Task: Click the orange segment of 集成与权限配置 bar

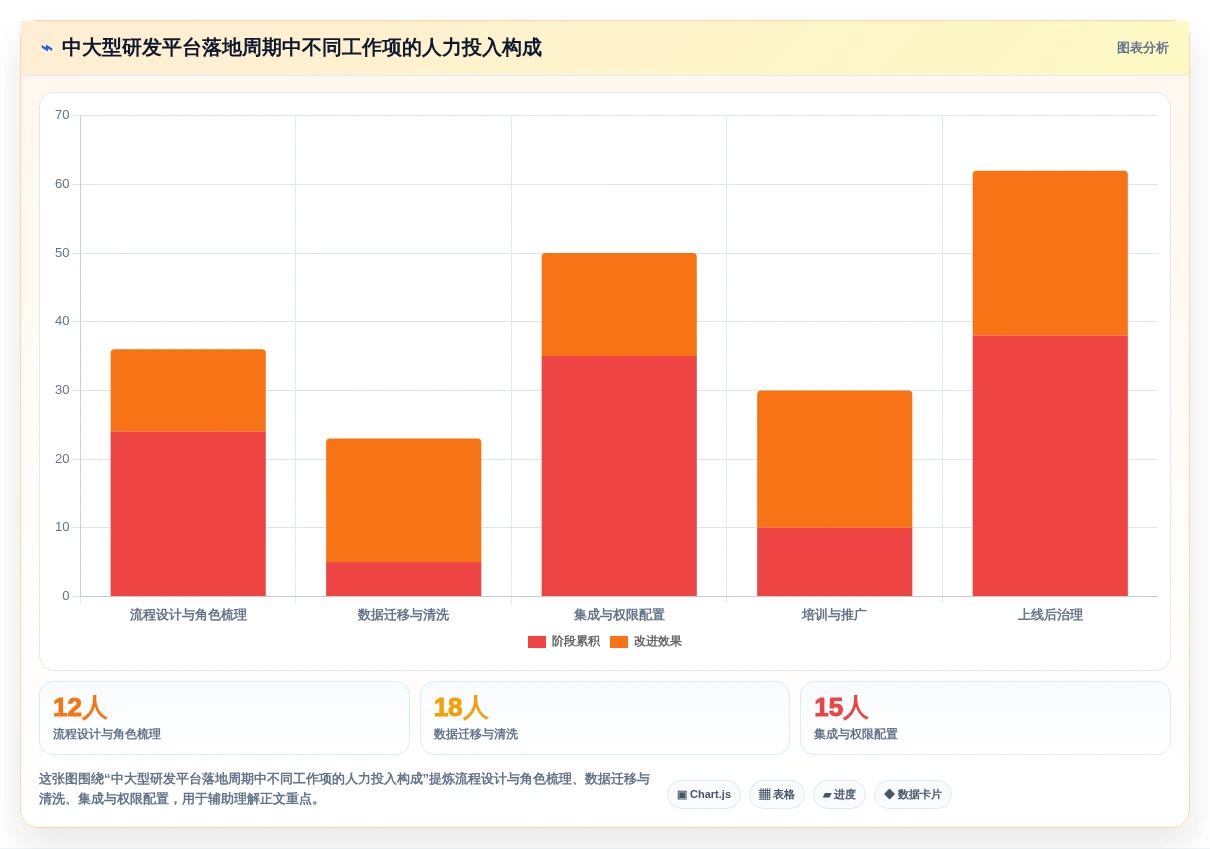Action: (x=619, y=305)
